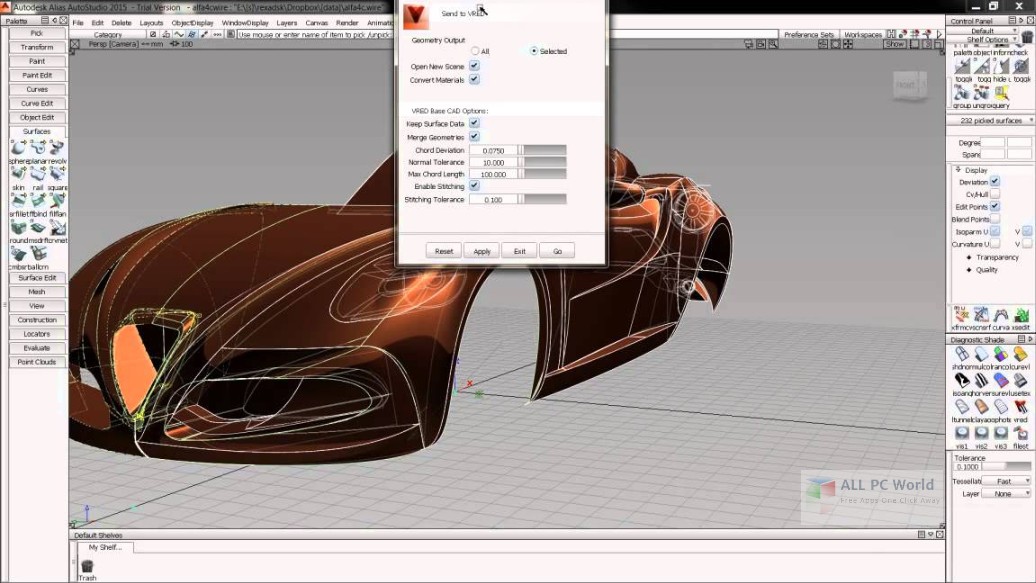
Task: Select the round tool in Surfaces
Action: (x=18, y=227)
